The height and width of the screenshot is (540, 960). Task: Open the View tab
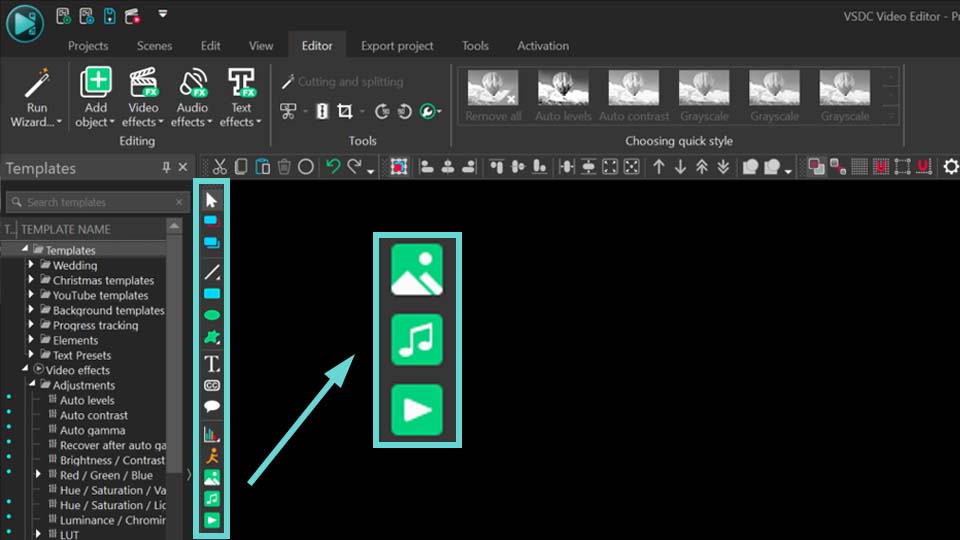(x=261, y=46)
